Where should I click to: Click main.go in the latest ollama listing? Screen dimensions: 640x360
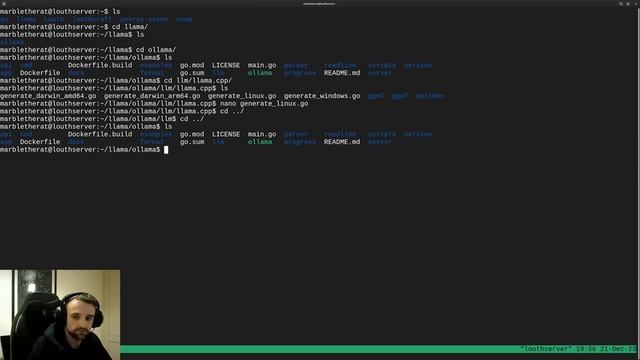click(262, 134)
